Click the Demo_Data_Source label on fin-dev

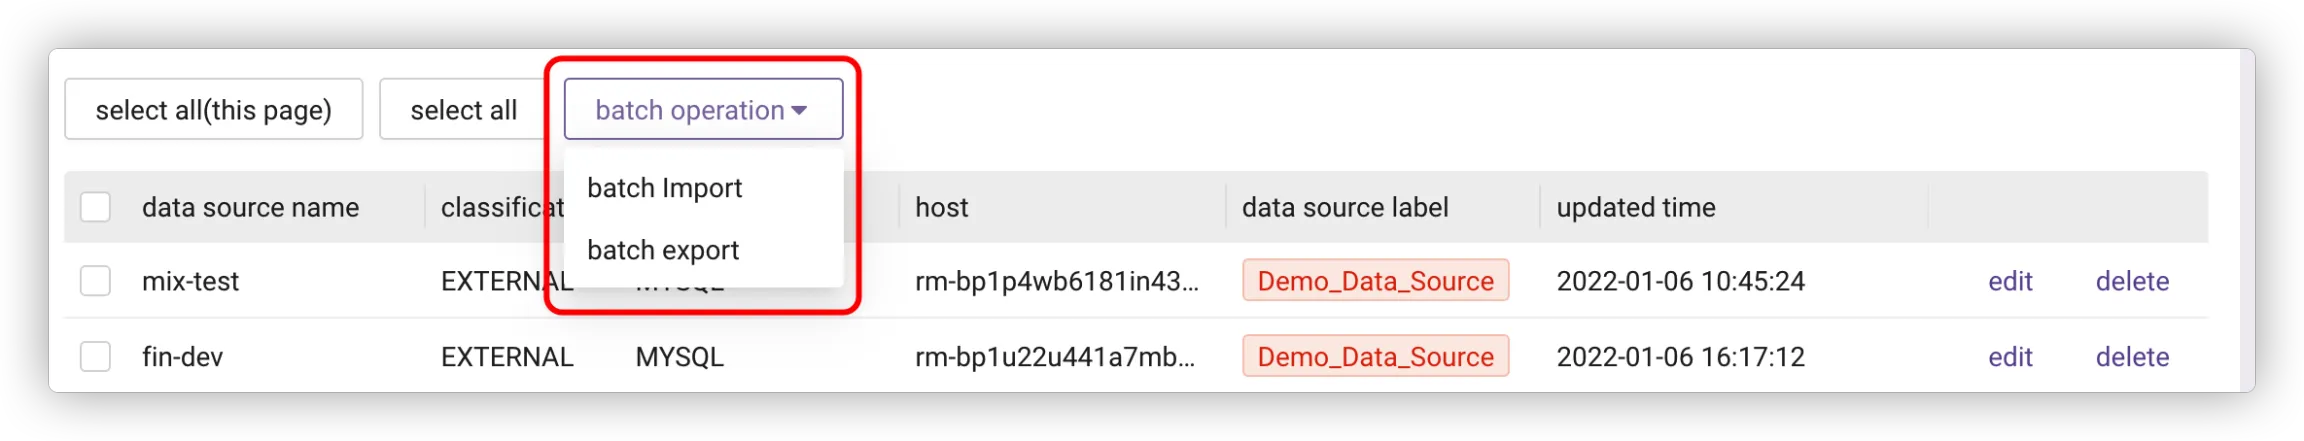pyautogui.click(x=1375, y=357)
